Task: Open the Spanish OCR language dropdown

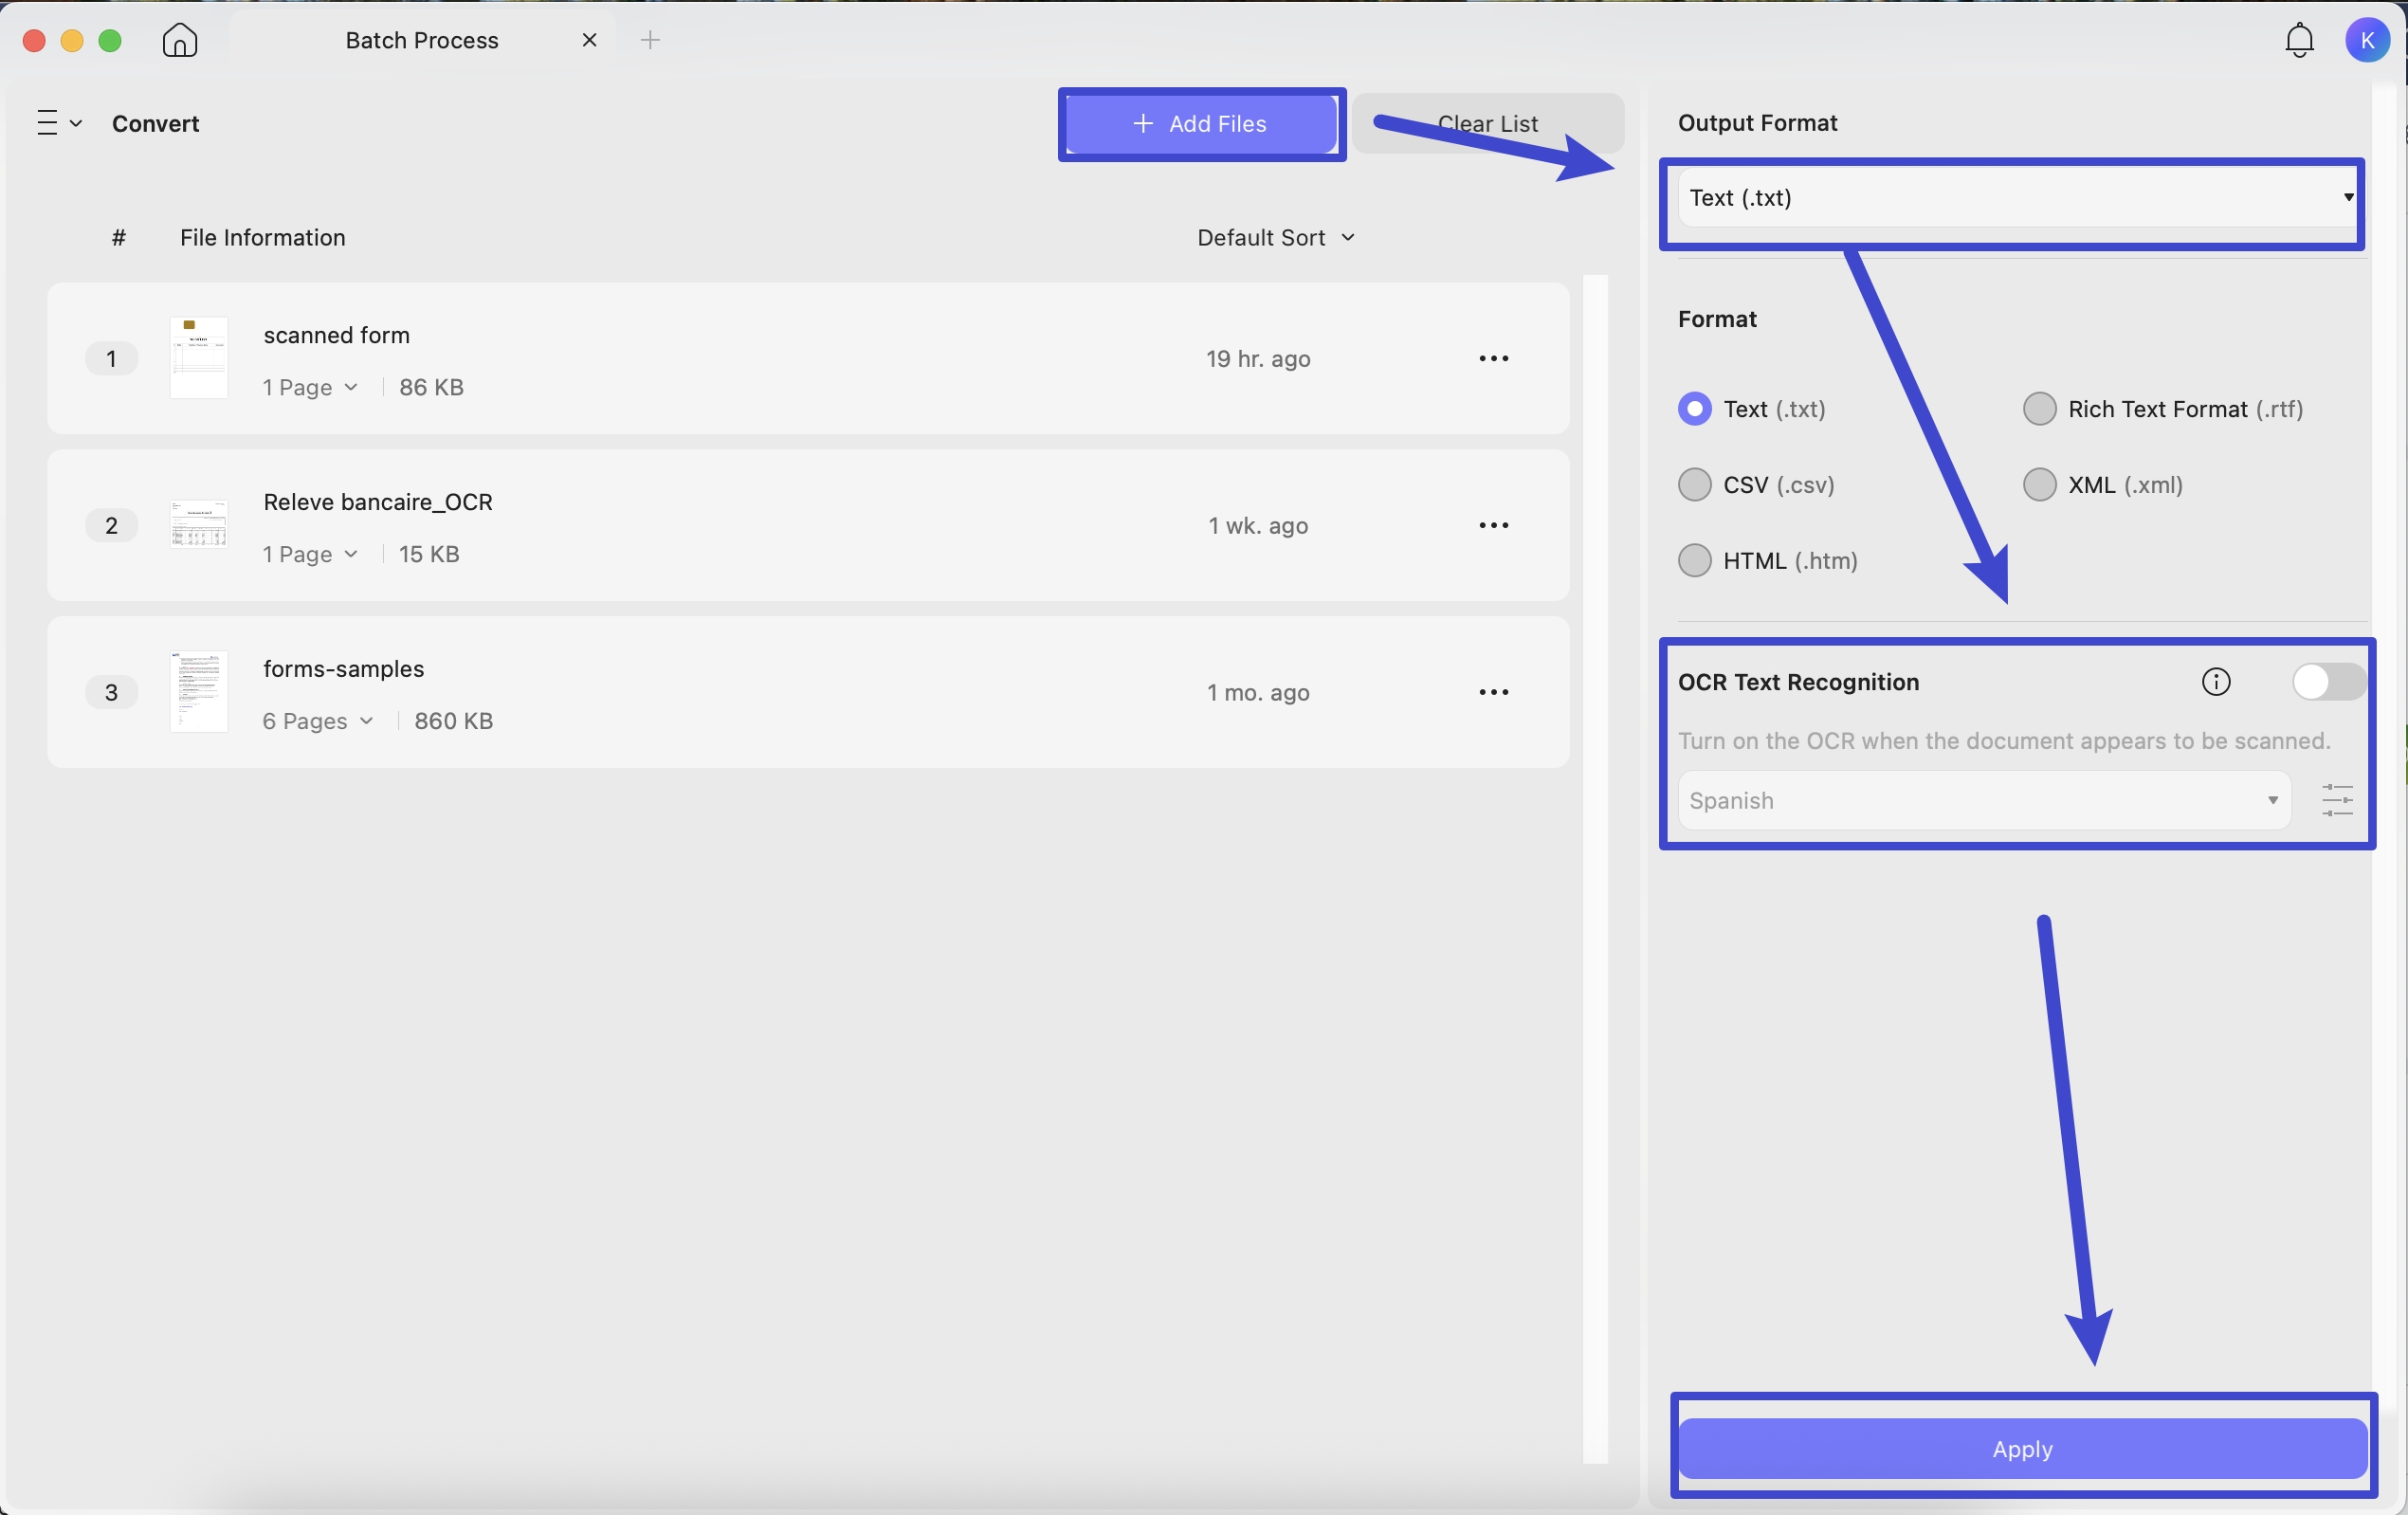Action: coord(1984,800)
